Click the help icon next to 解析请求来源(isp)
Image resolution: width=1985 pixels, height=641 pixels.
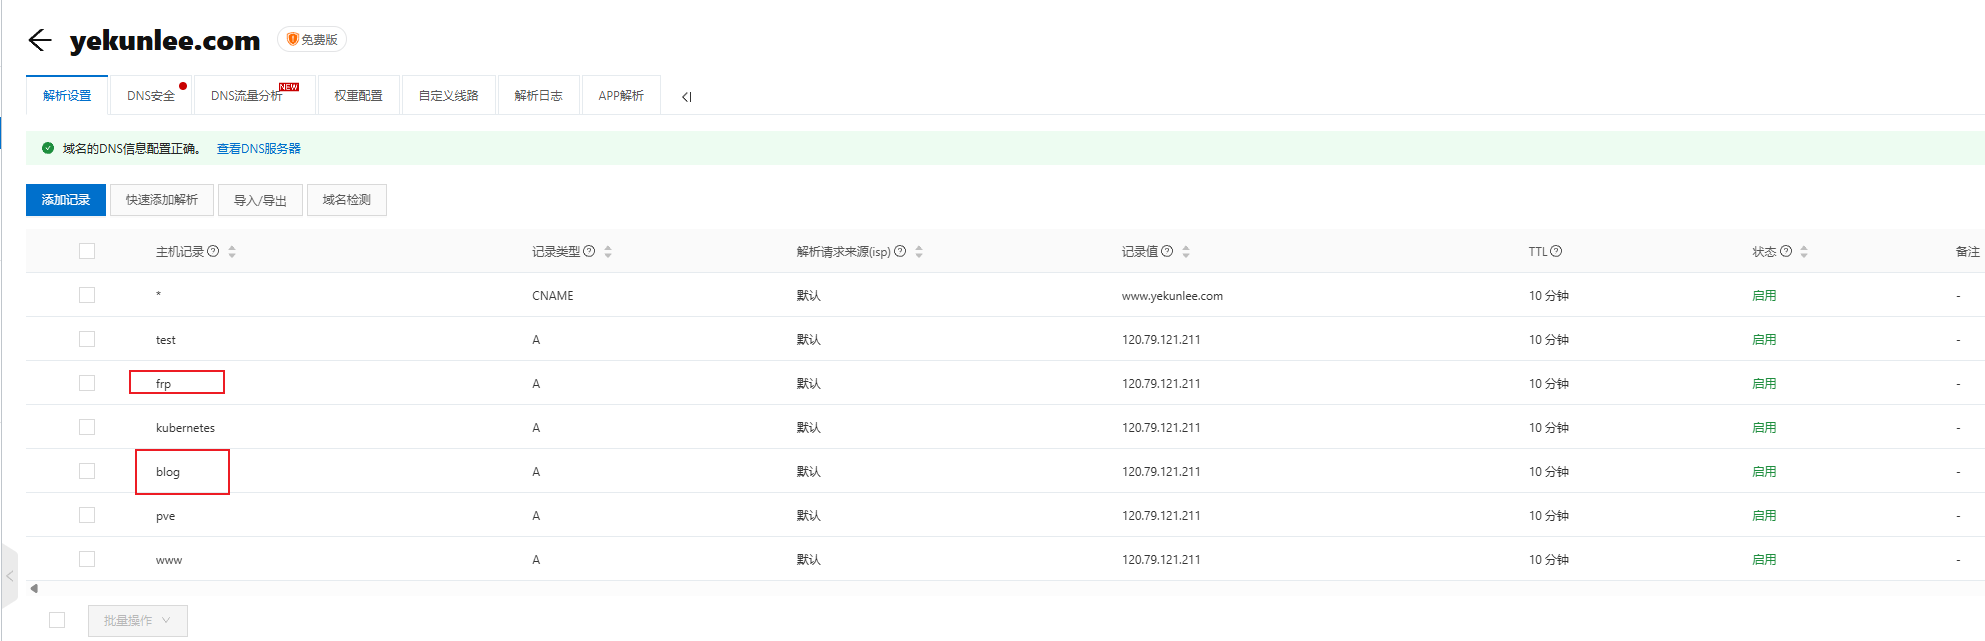[900, 251]
